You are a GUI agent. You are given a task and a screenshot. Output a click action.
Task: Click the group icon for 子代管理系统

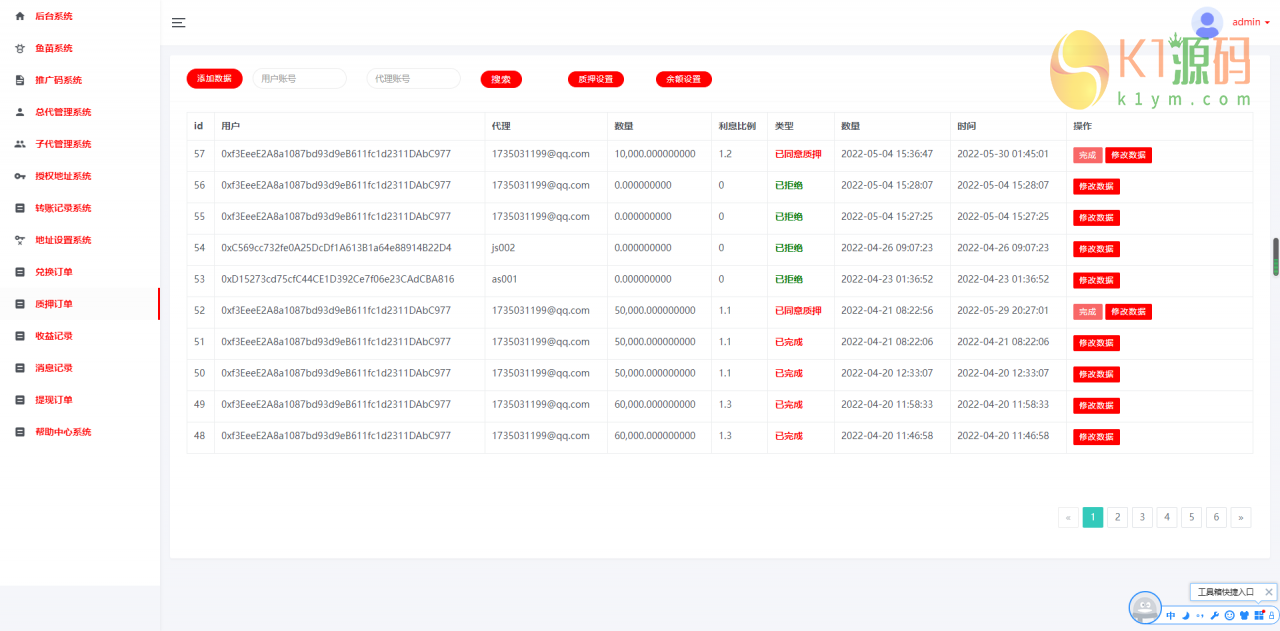pyautogui.click(x=20, y=144)
